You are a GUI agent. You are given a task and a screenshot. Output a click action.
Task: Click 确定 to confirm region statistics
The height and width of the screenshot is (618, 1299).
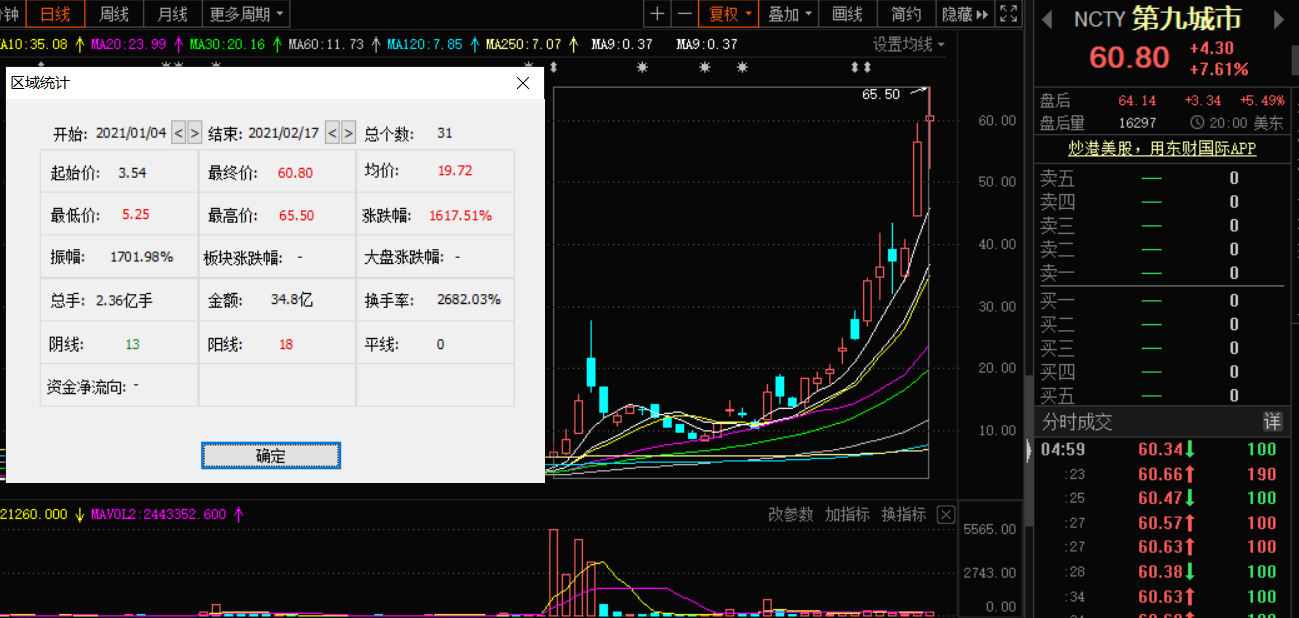click(270, 455)
